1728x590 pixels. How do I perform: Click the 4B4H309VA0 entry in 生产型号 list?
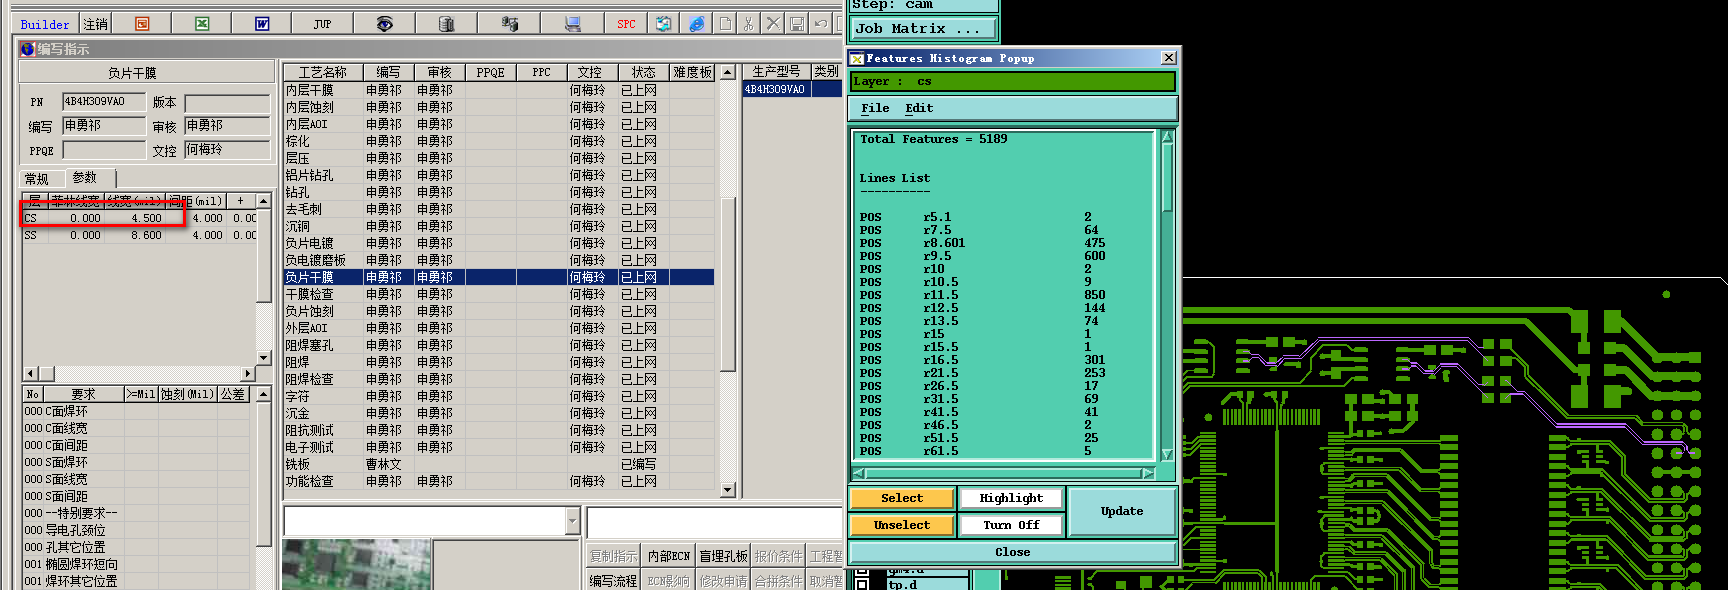click(x=776, y=89)
